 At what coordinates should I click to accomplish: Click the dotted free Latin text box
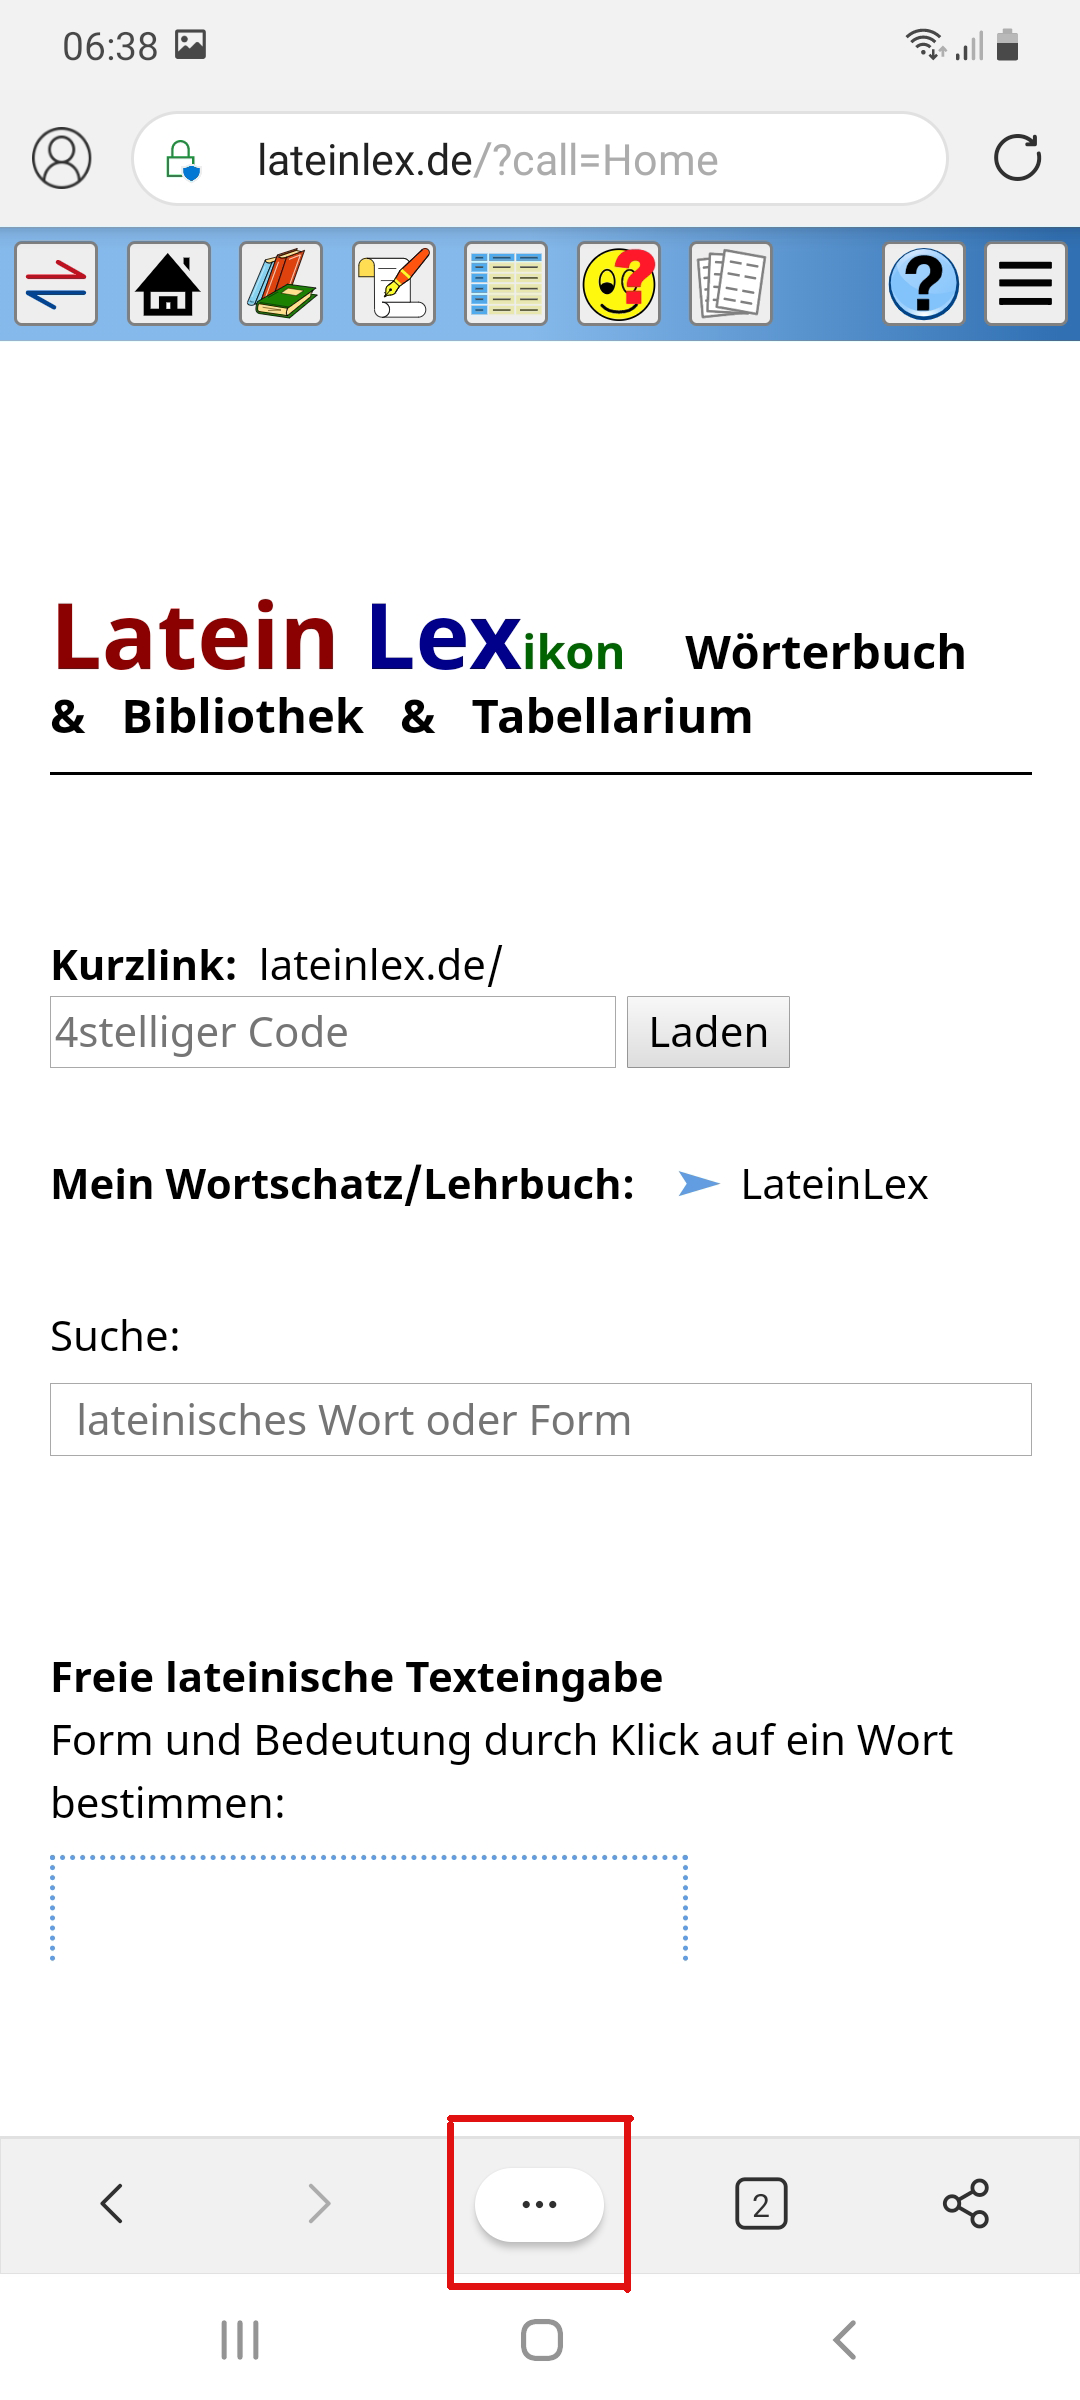click(369, 1908)
